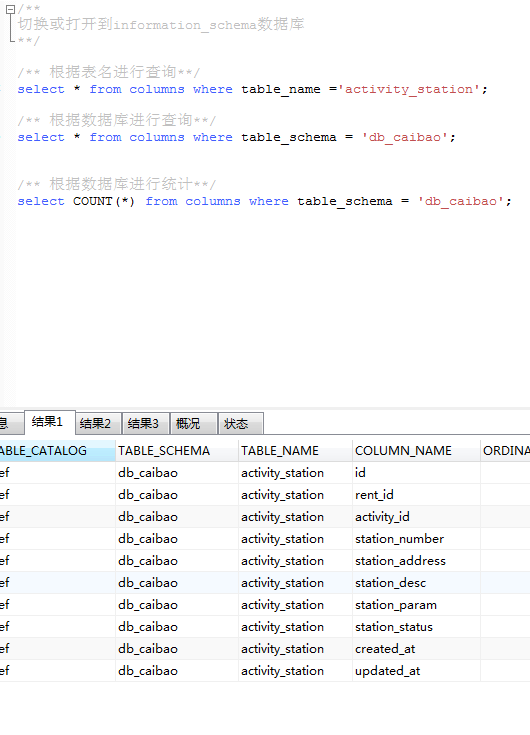Click the COLUMN_NAME column header
Image resolution: width=530 pixels, height=735 pixels.
pyautogui.click(x=416, y=450)
